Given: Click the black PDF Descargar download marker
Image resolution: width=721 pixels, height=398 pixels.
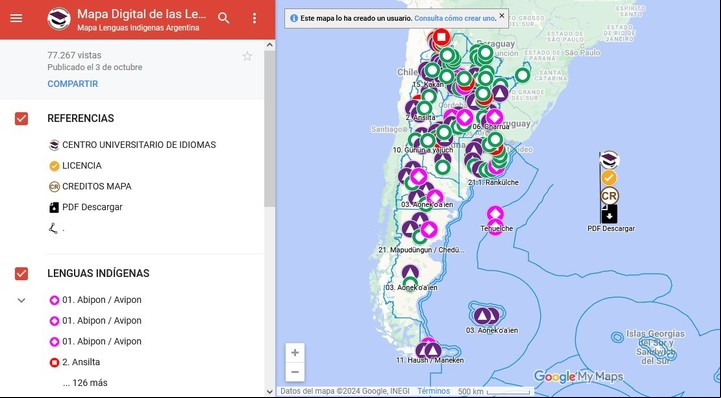Looking at the screenshot, I should pos(609,215).
